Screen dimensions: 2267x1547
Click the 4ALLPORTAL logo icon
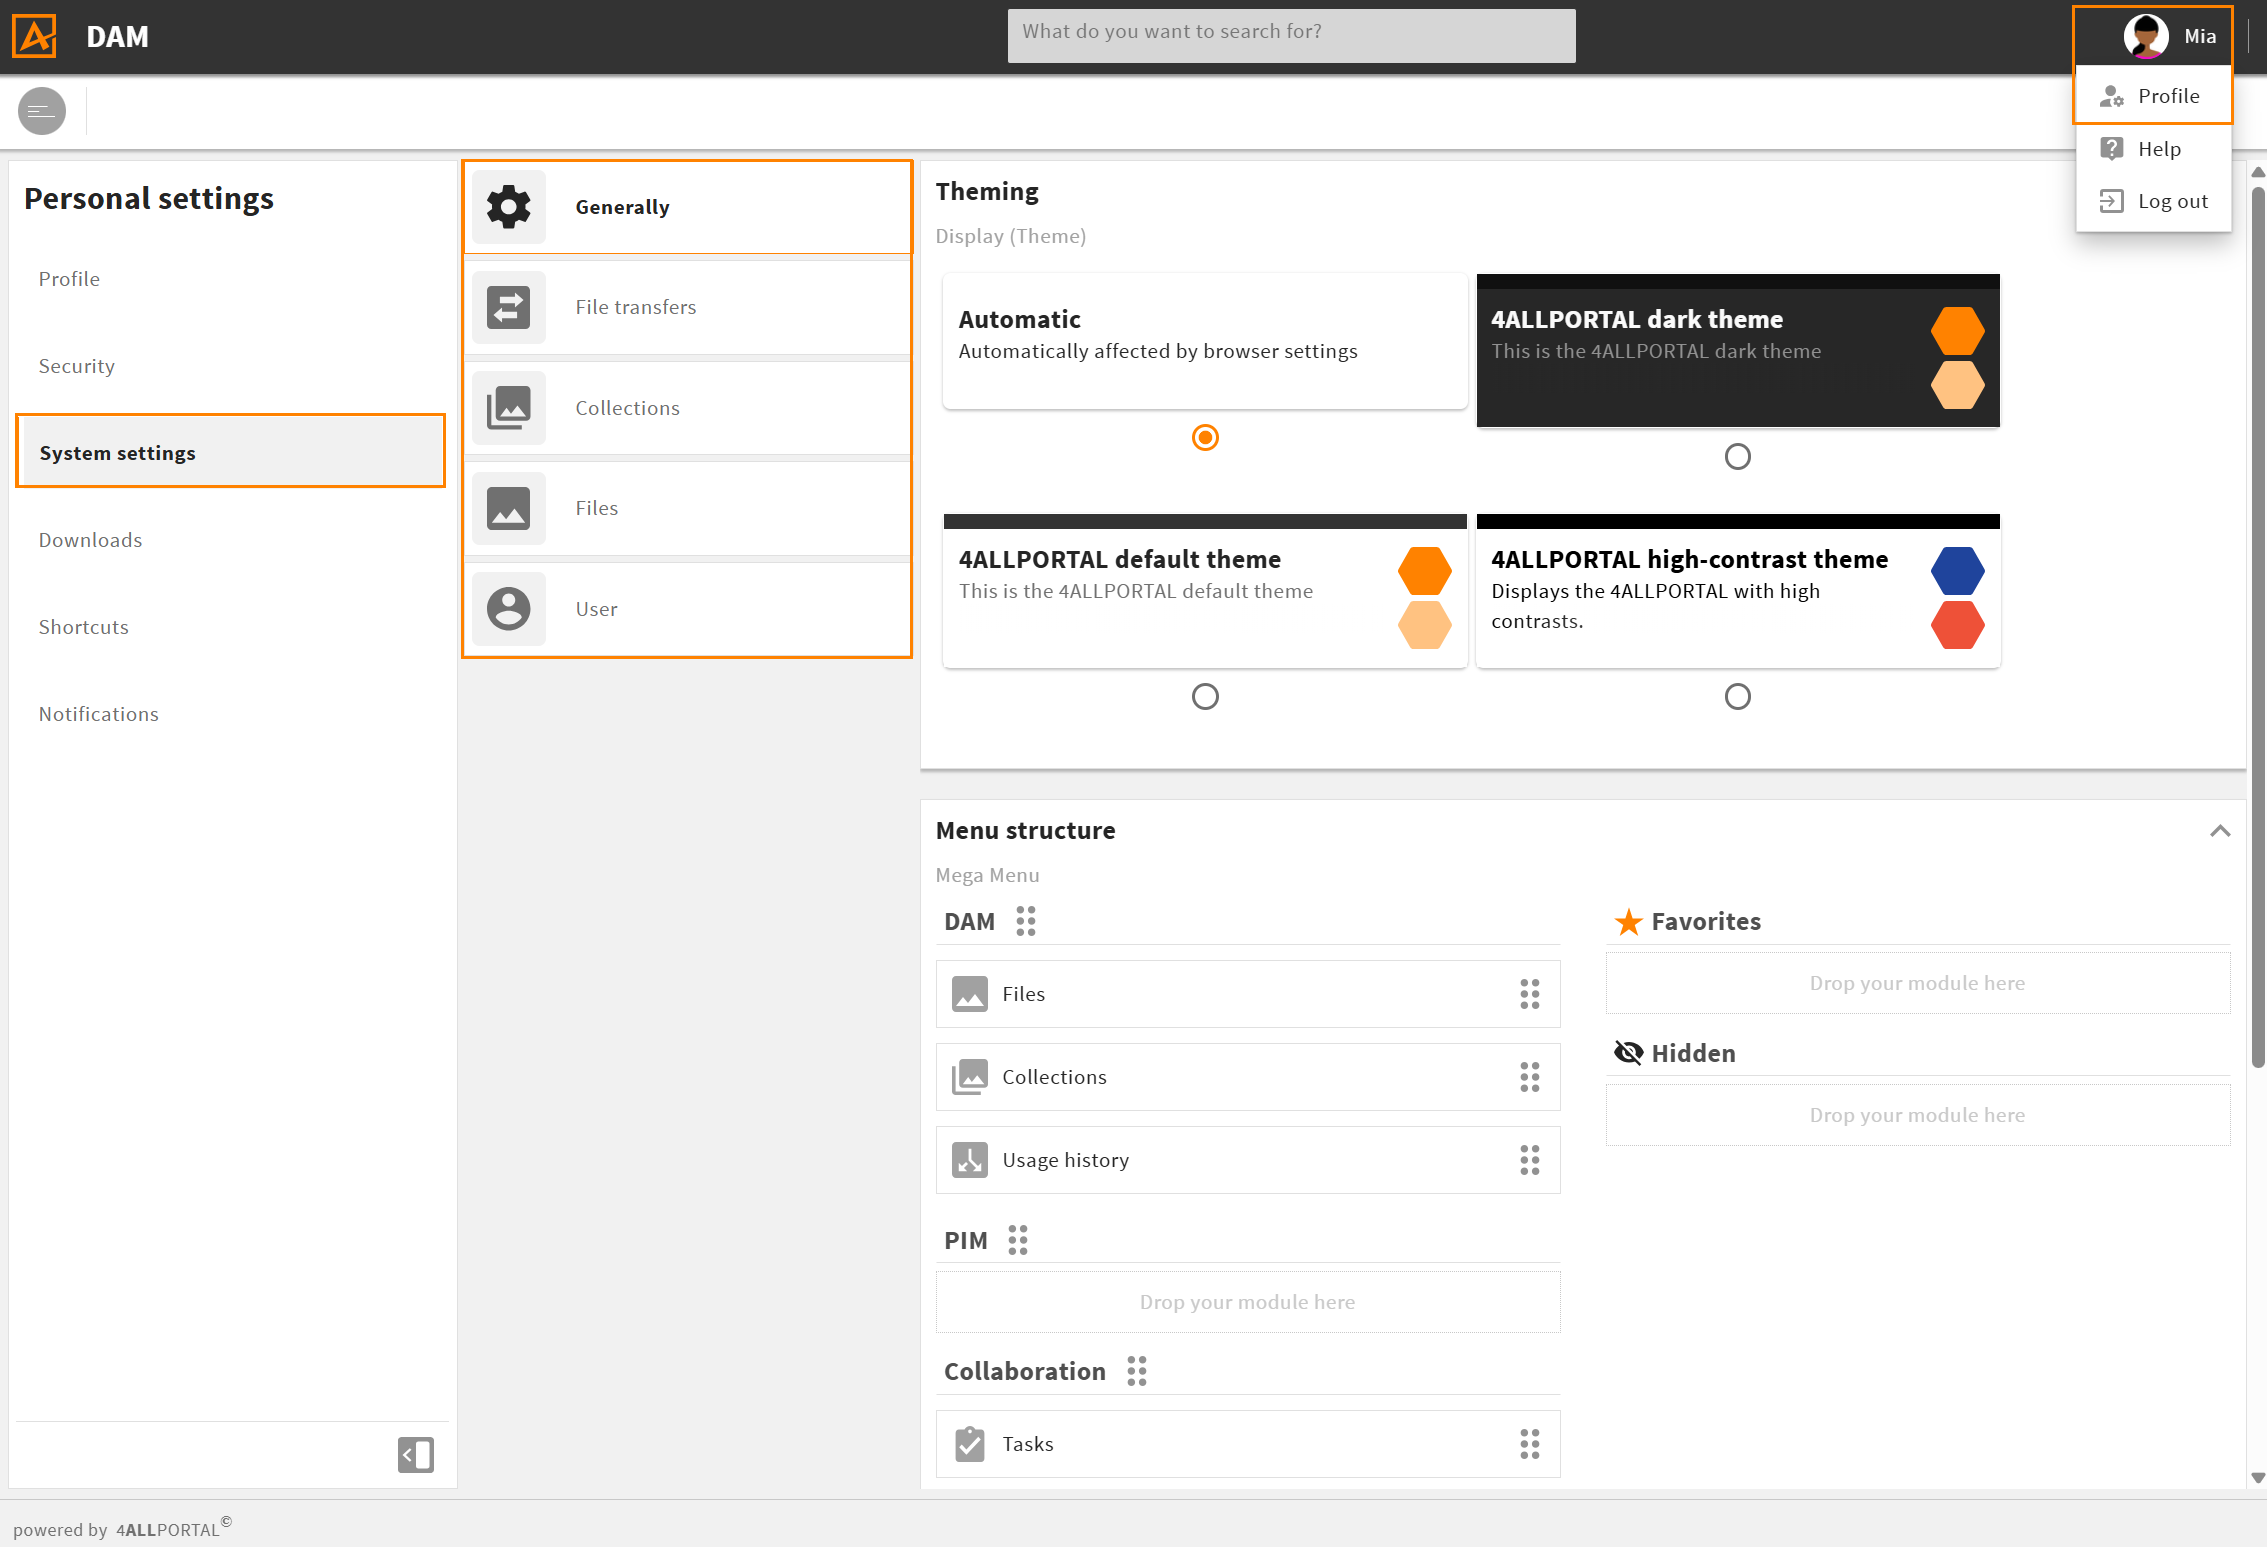tap(34, 36)
